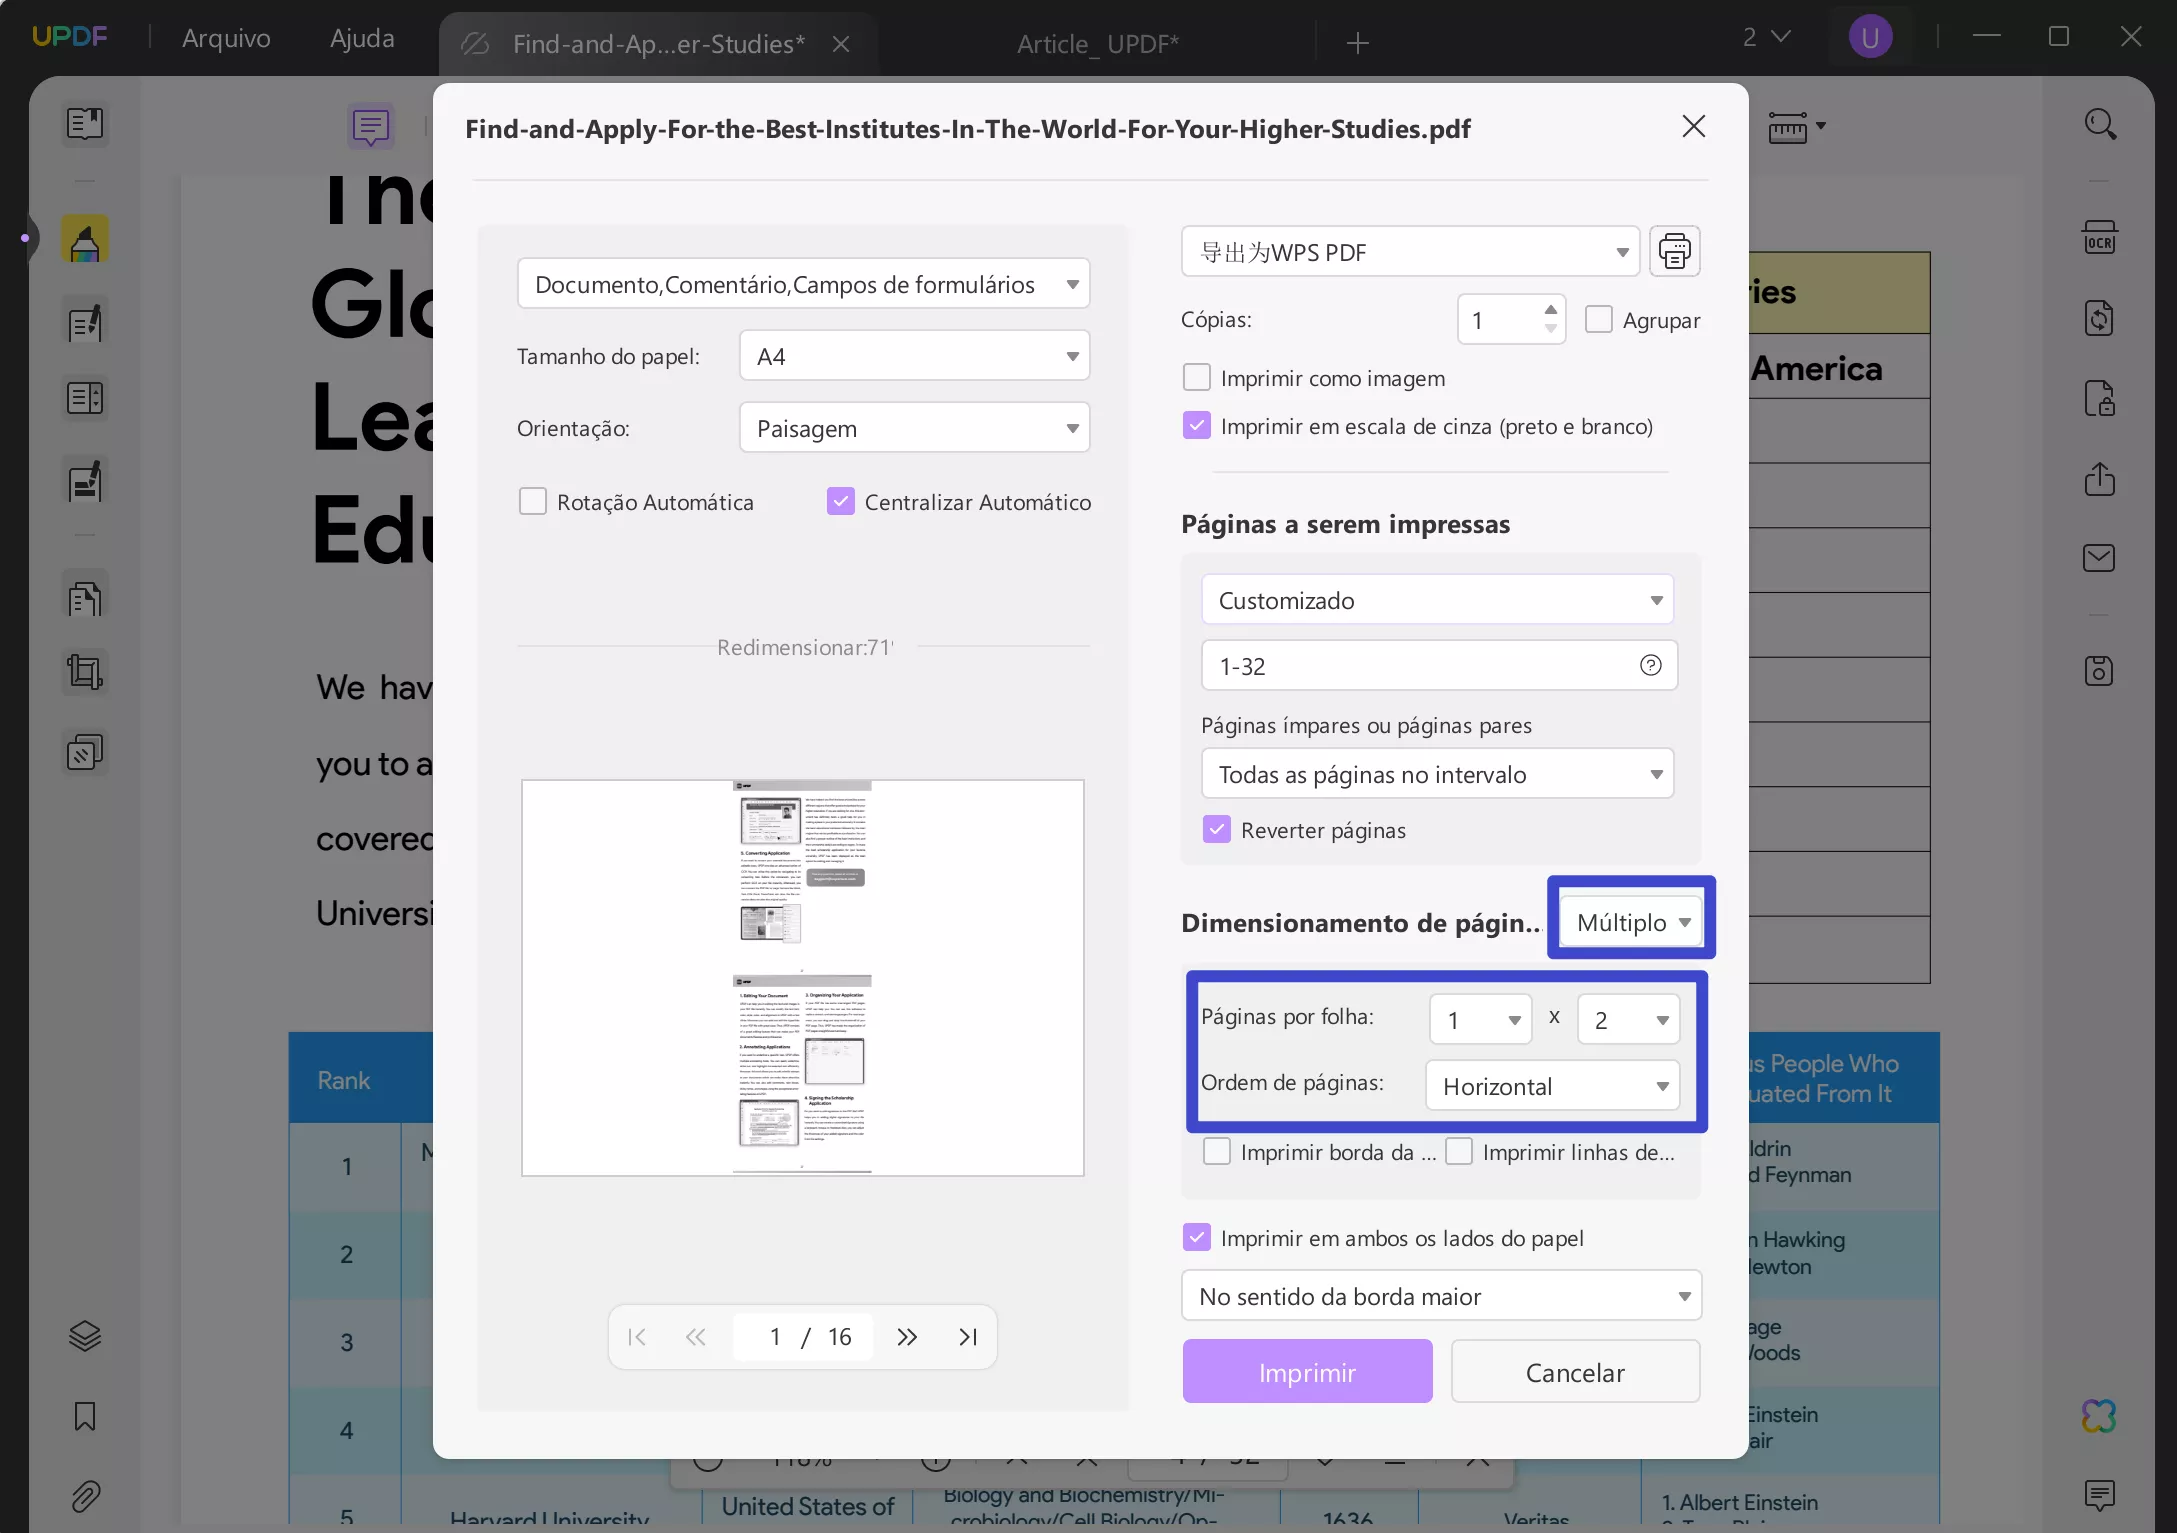Click the share/export icon on sidebar
The image size is (2177, 1533).
pyautogui.click(x=2101, y=479)
